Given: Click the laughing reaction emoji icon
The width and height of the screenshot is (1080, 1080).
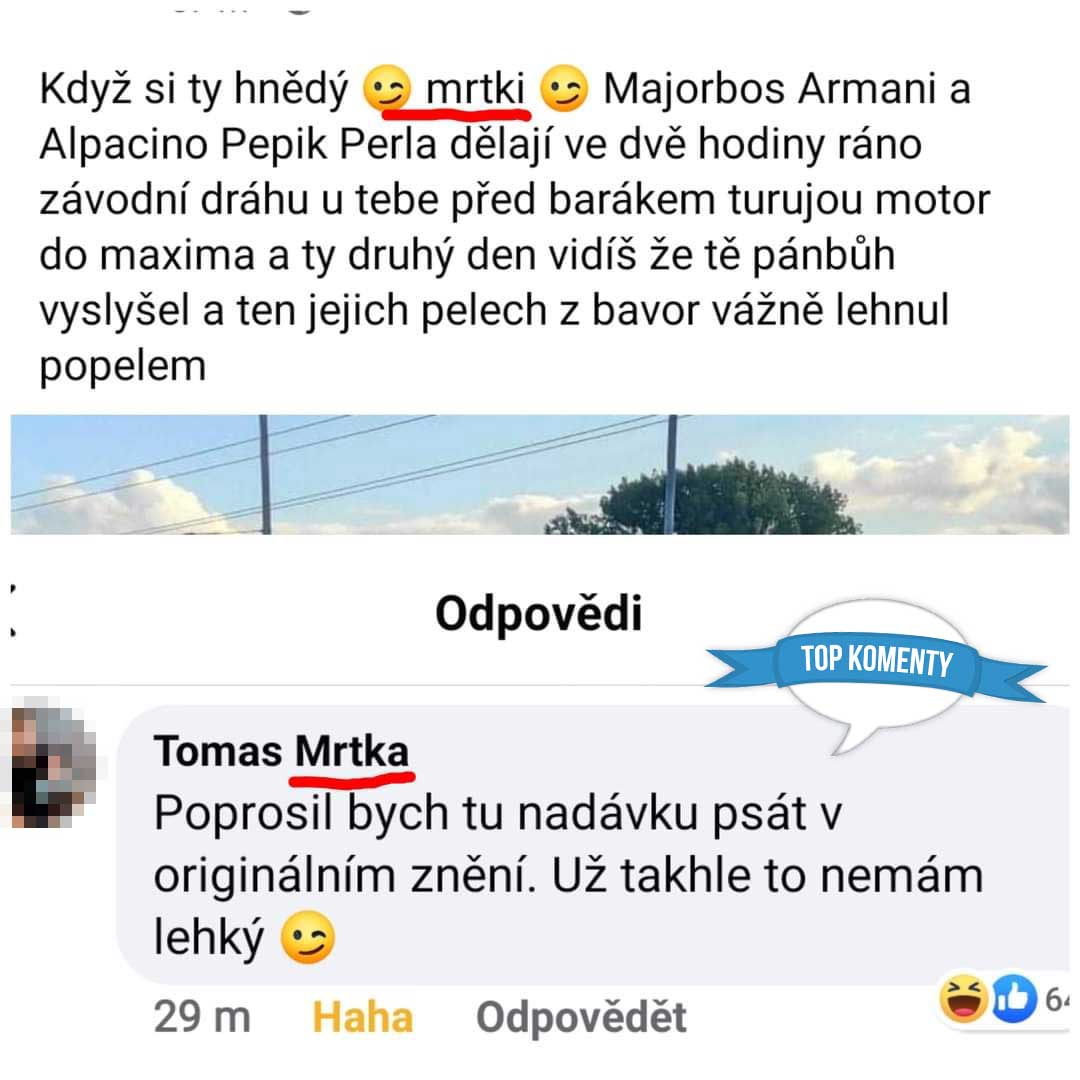Looking at the screenshot, I should tap(963, 997).
